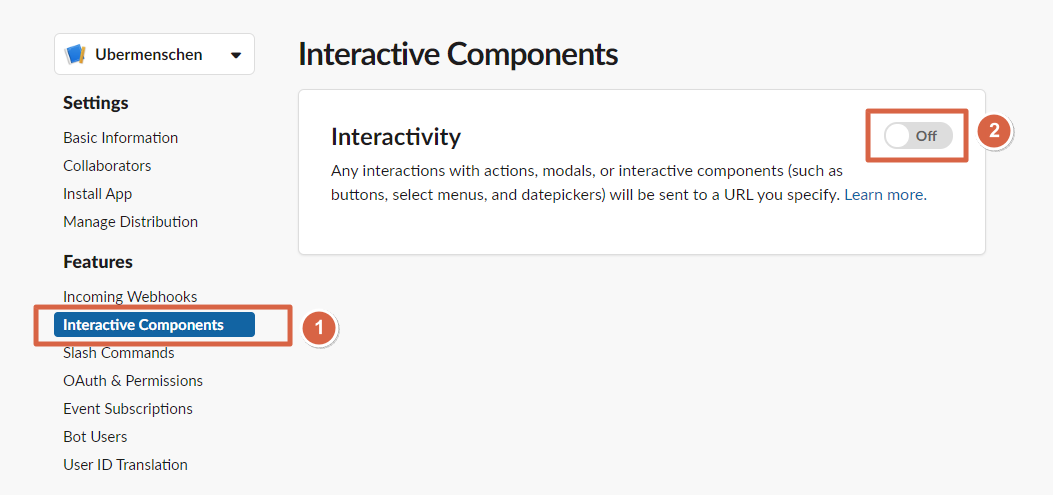Click the Ubermenschen app book icon
Image resolution: width=1053 pixels, height=495 pixels.
pyautogui.click(x=75, y=55)
